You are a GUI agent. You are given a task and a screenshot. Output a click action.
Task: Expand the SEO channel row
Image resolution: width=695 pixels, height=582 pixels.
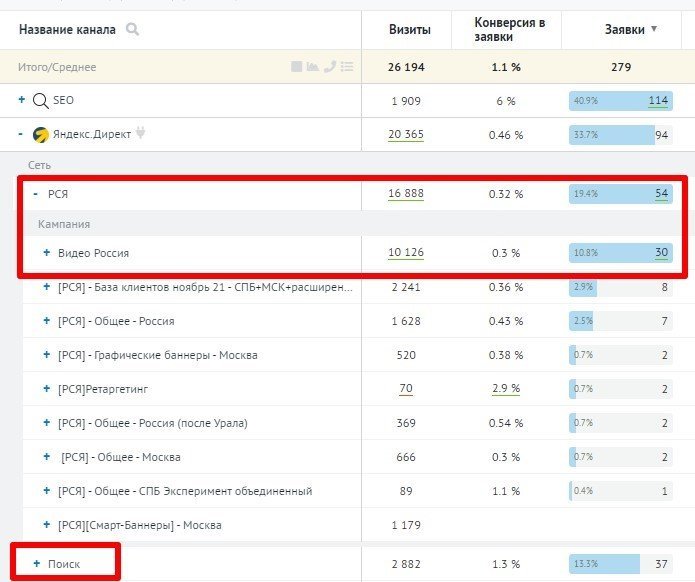click(22, 101)
